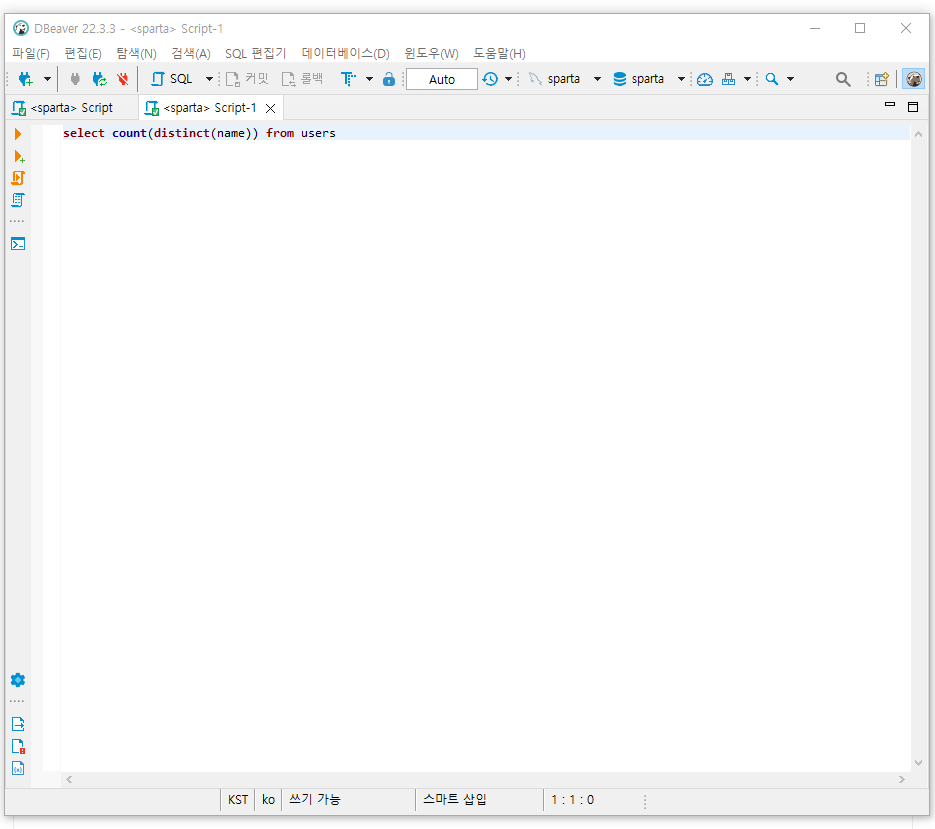Viewport: 935px width, 829px height.
Task: Expand the tools icon dropdown arrow
Action: (x=747, y=79)
